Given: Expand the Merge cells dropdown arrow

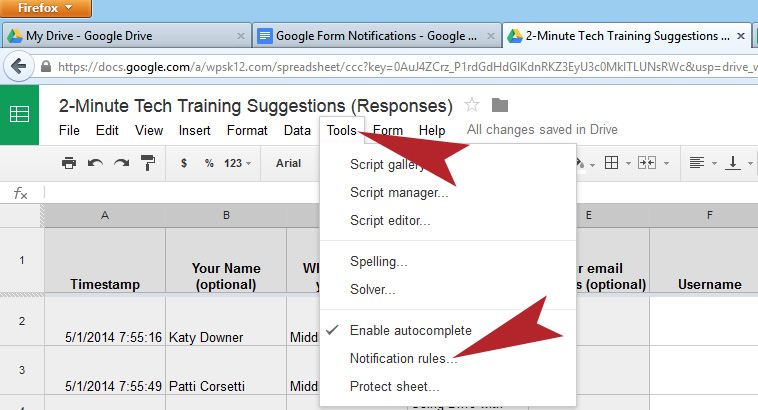Looking at the screenshot, I should pos(666,163).
